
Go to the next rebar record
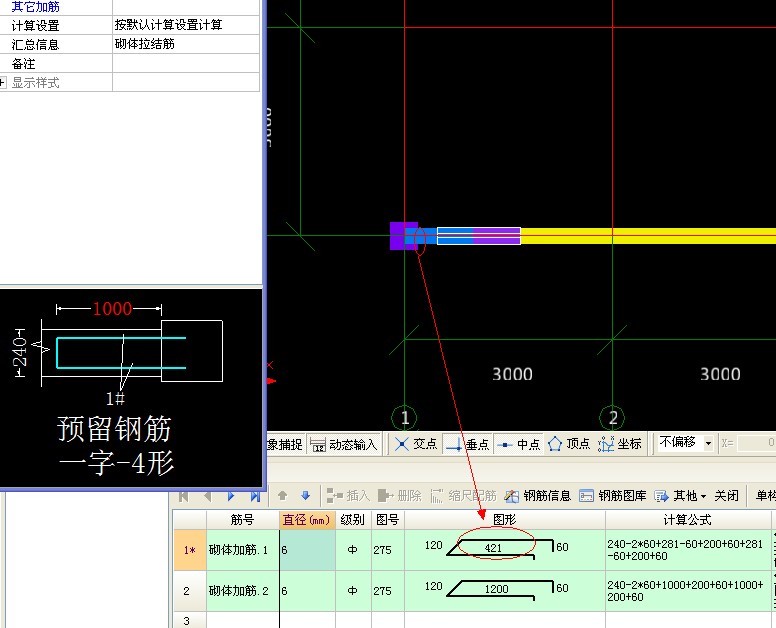point(231,496)
